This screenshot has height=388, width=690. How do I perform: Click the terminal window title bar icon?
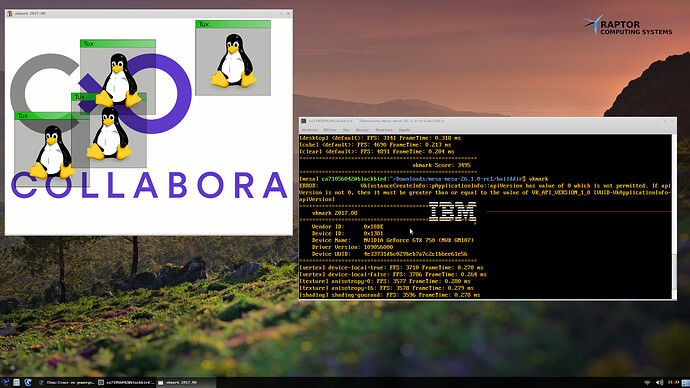(304, 121)
